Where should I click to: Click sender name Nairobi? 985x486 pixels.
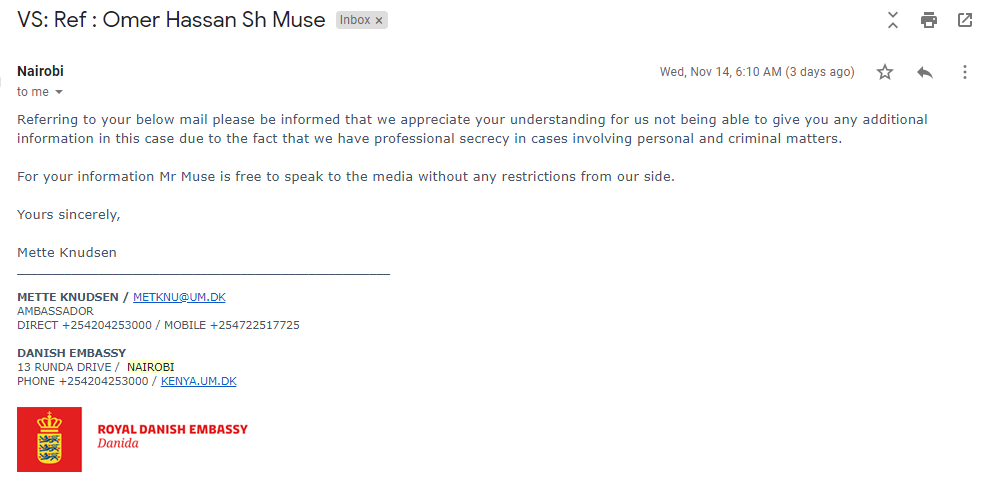click(x=40, y=71)
